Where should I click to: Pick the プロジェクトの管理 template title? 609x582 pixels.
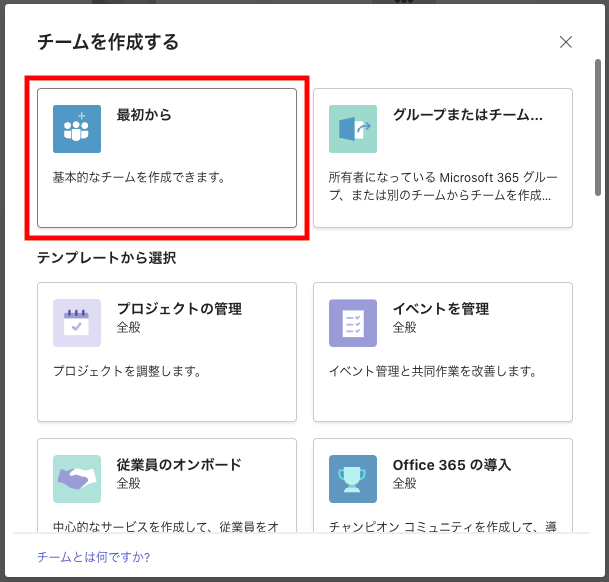coord(179,309)
